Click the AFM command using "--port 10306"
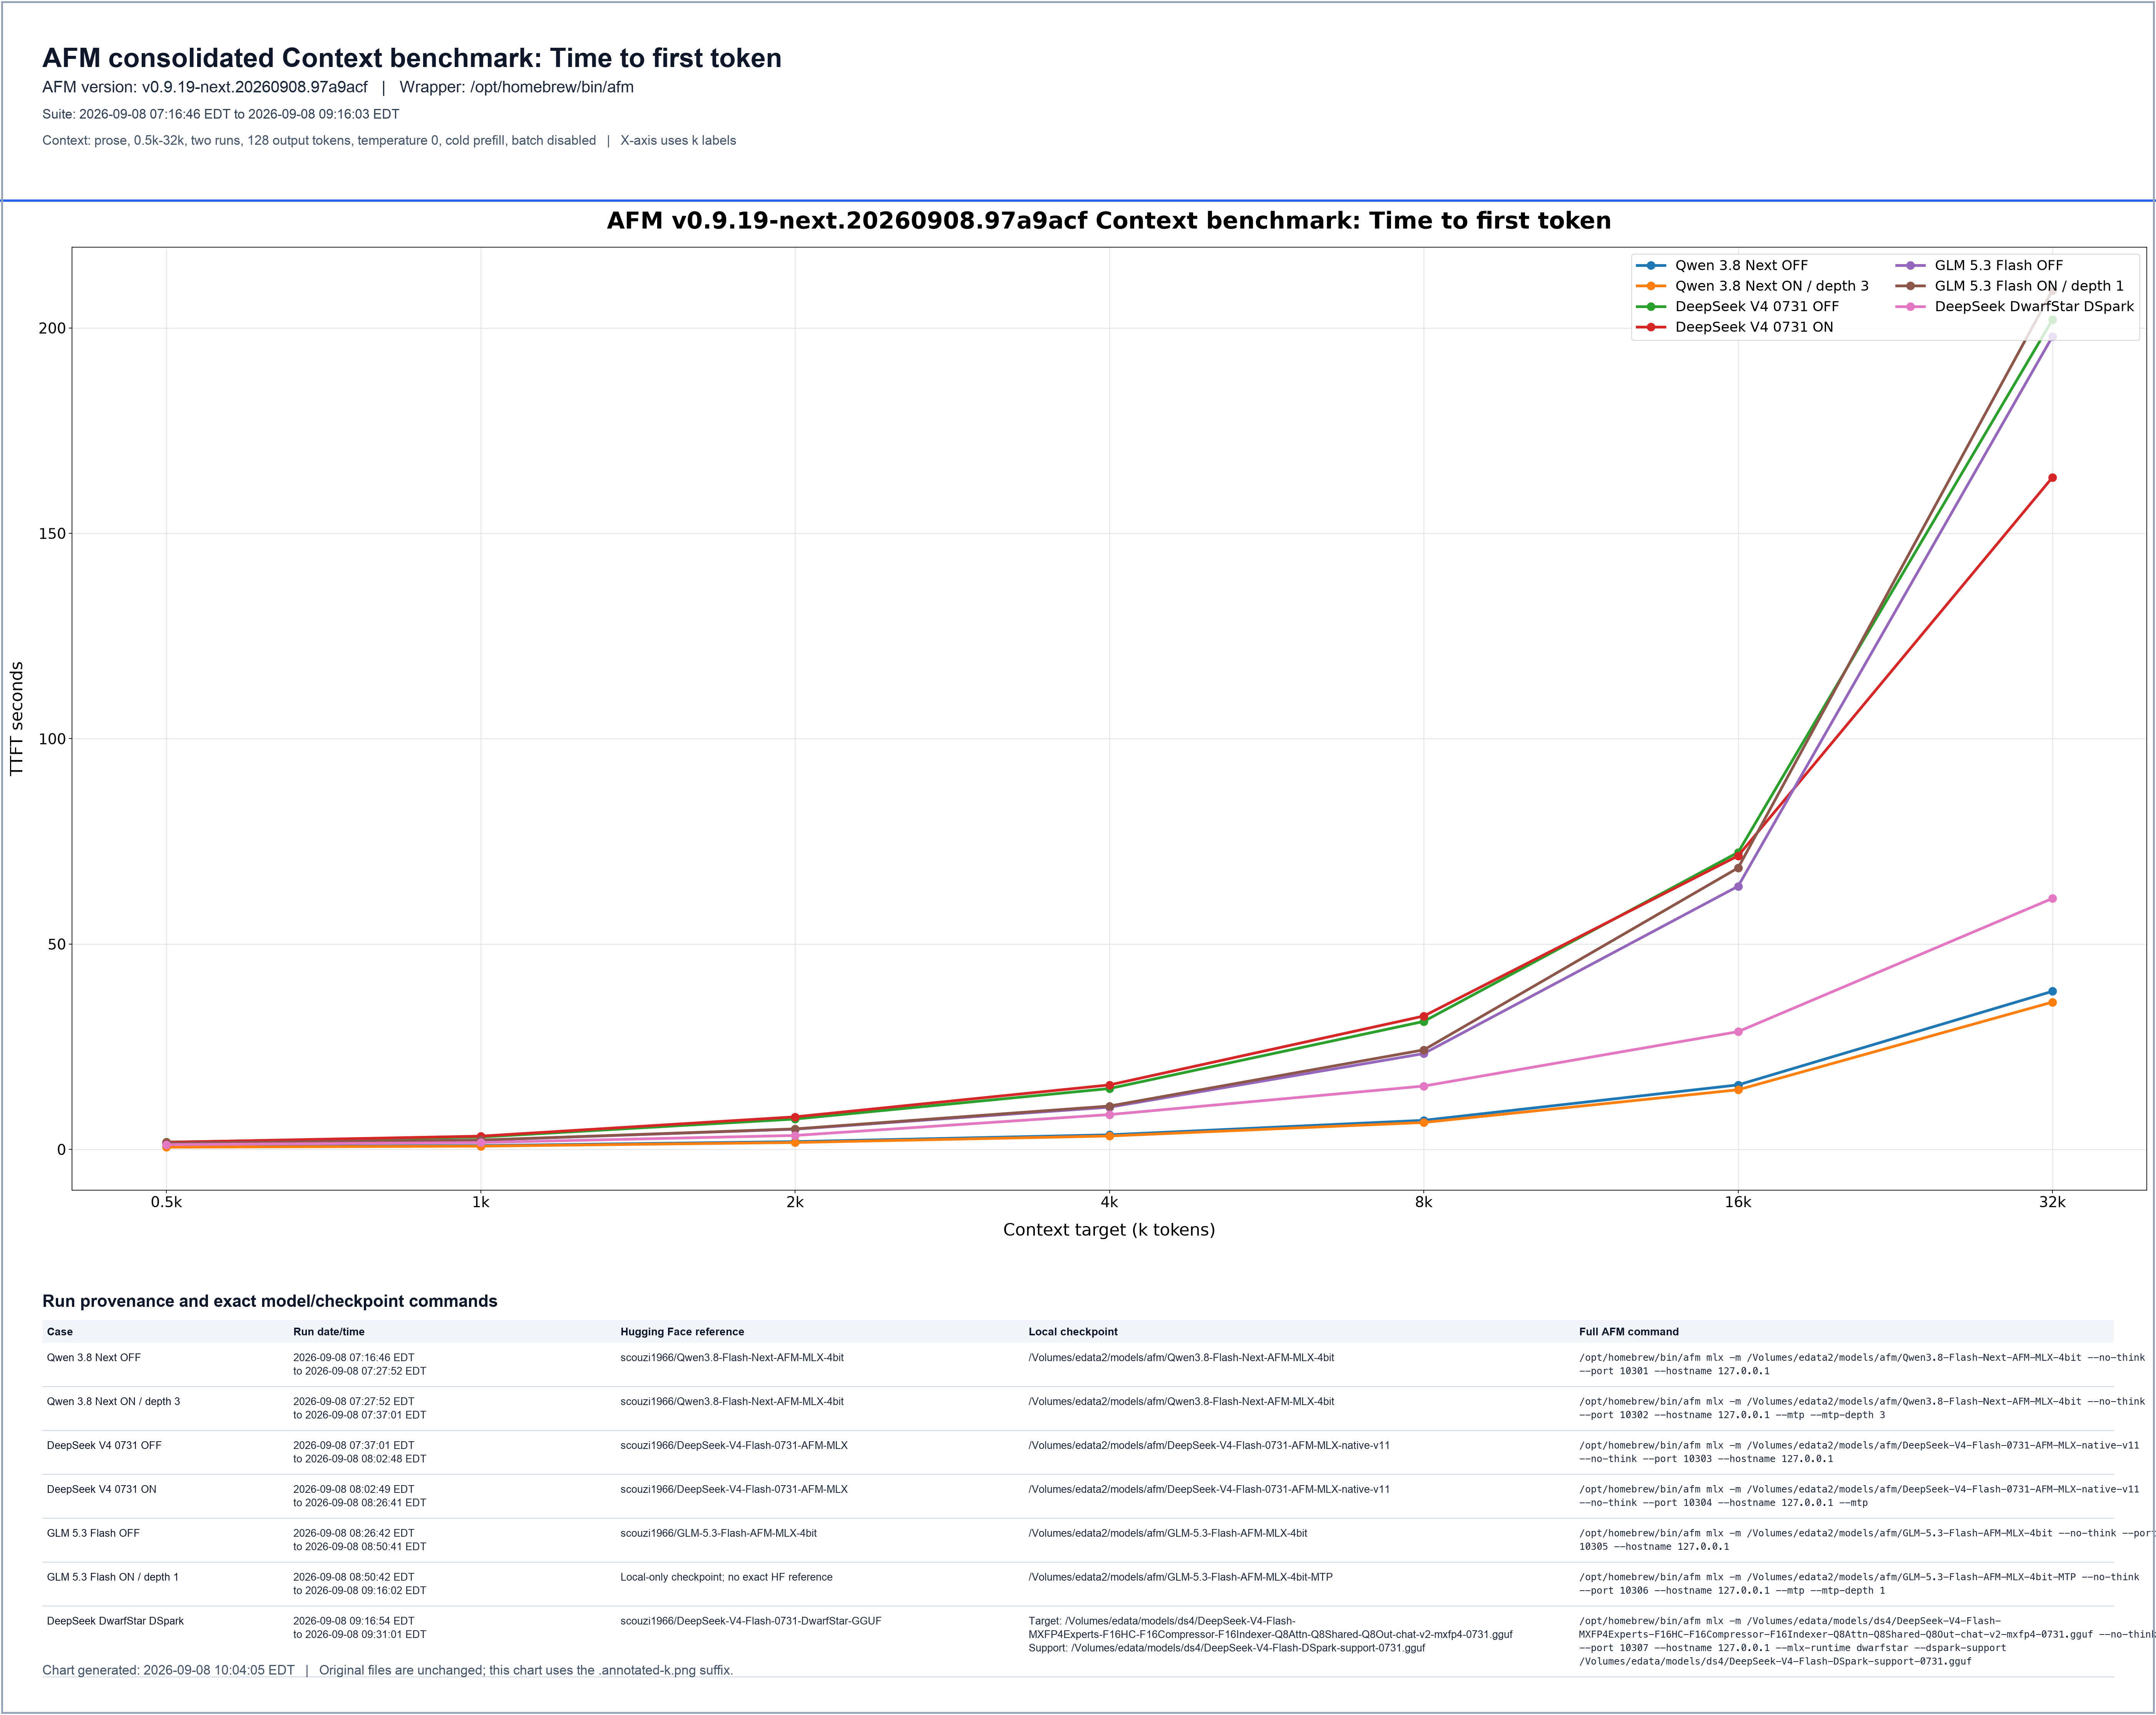 pos(1859,1584)
